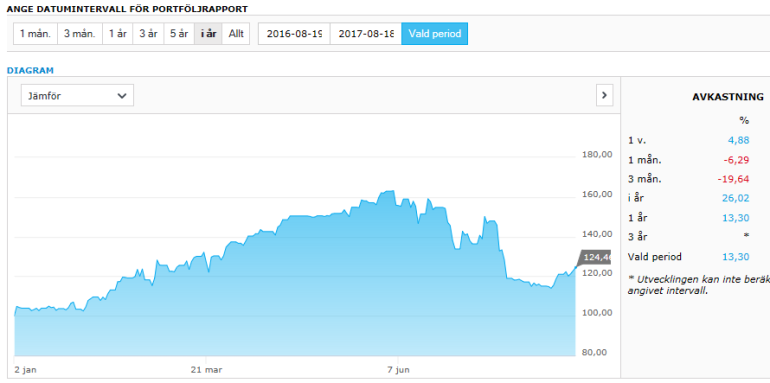Select the 3 mån. period button
This screenshot has width=770, height=383.
80,34
